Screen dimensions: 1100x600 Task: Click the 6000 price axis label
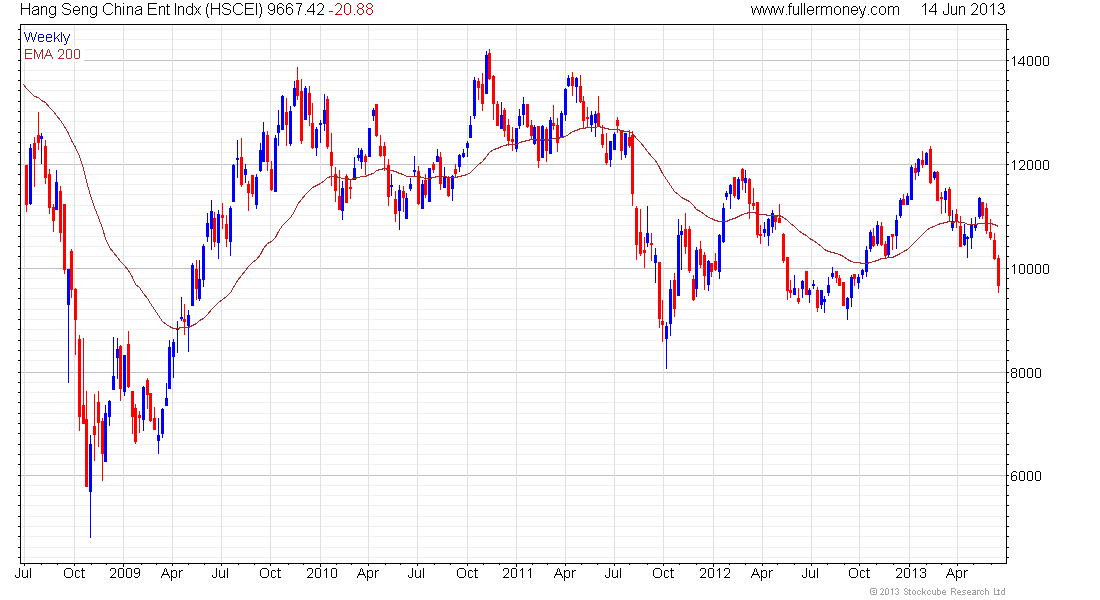point(1026,476)
